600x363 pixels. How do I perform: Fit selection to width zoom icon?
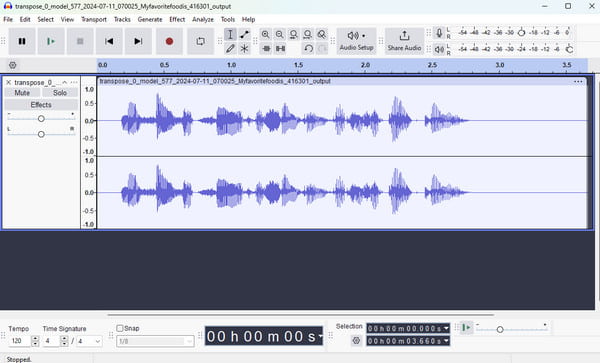click(293, 34)
